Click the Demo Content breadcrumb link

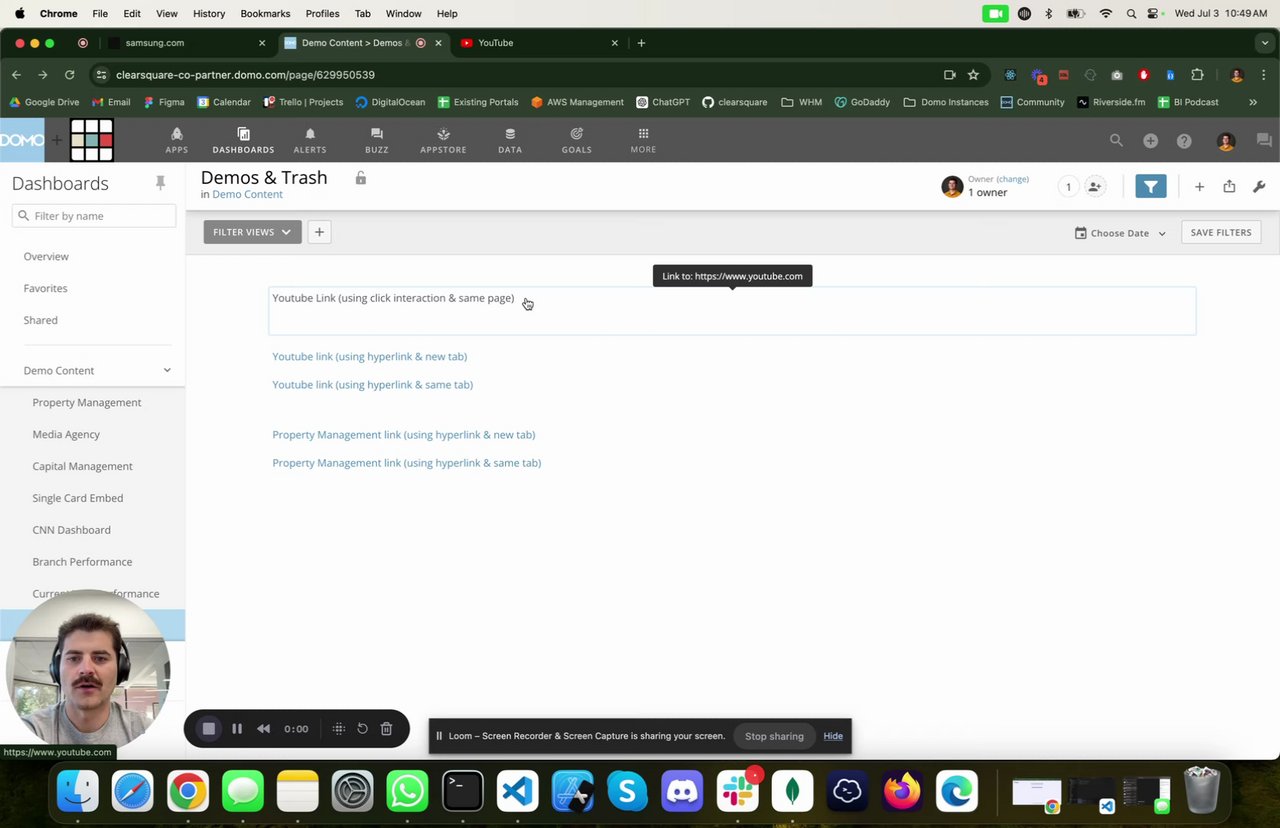click(x=247, y=194)
